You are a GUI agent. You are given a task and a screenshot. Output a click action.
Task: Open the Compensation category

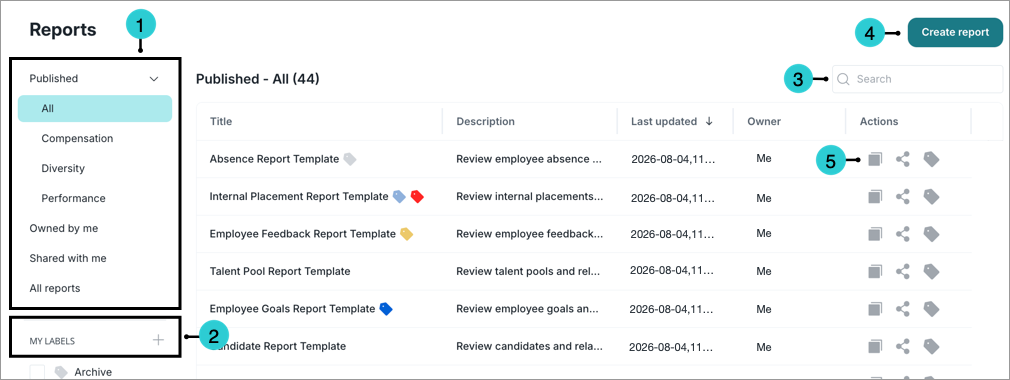[x=77, y=138]
